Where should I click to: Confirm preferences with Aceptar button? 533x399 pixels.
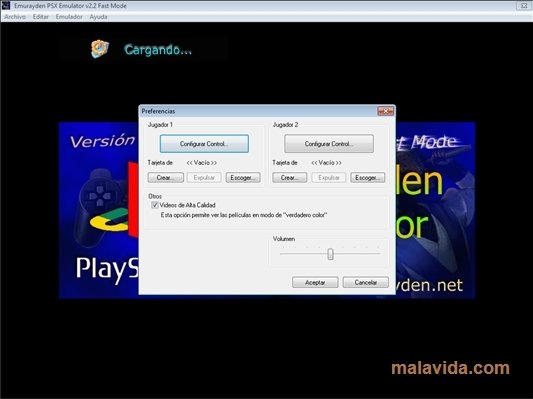pyautogui.click(x=315, y=282)
